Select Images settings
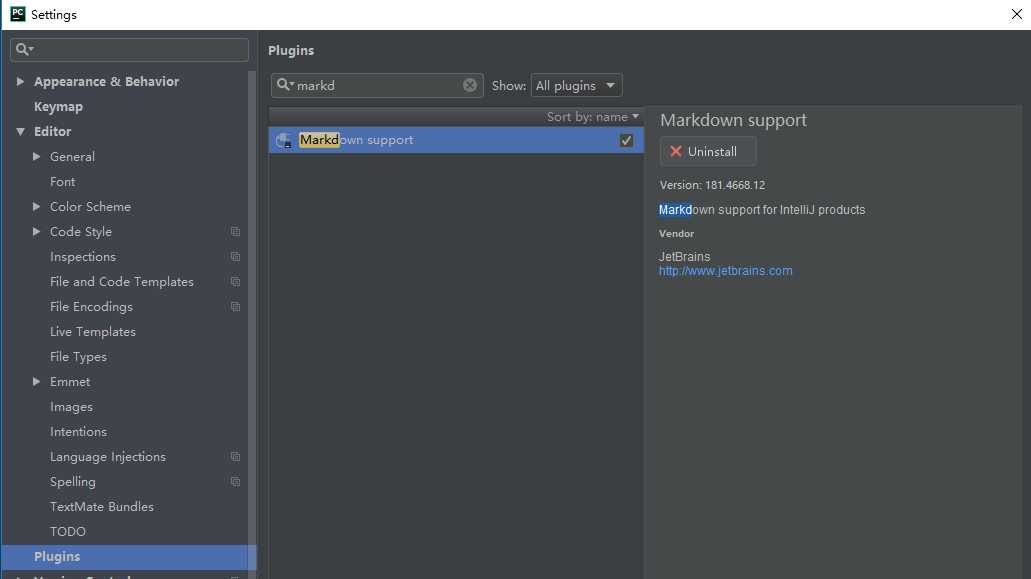 point(71,406)
